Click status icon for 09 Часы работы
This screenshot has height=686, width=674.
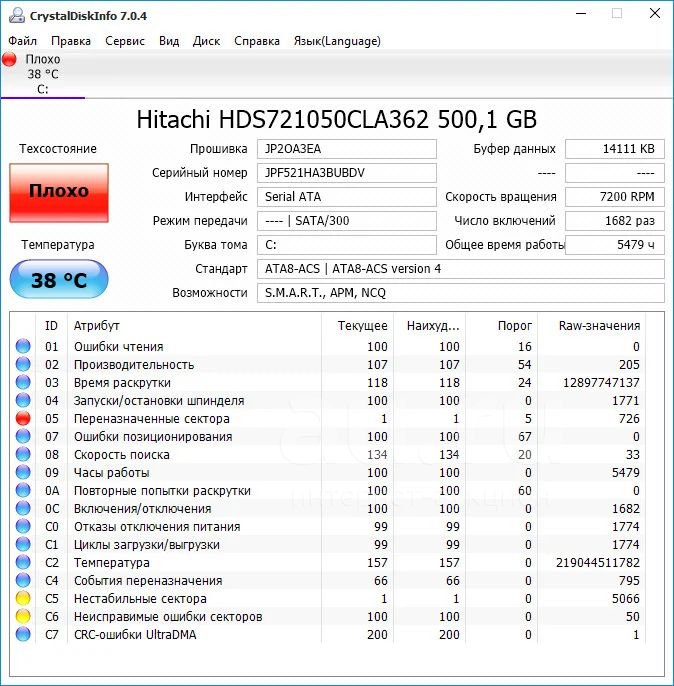(x=23, y=472)
